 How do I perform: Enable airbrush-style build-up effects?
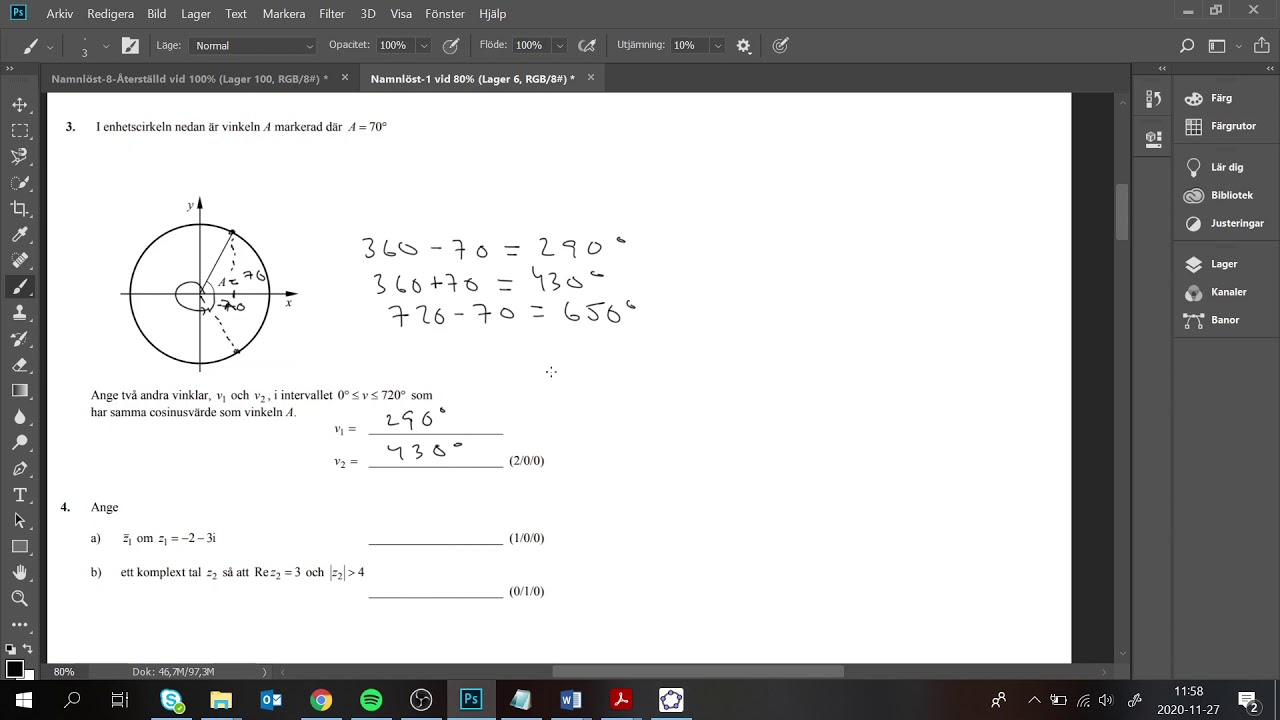pyautogui.click(x=587, y=45)
